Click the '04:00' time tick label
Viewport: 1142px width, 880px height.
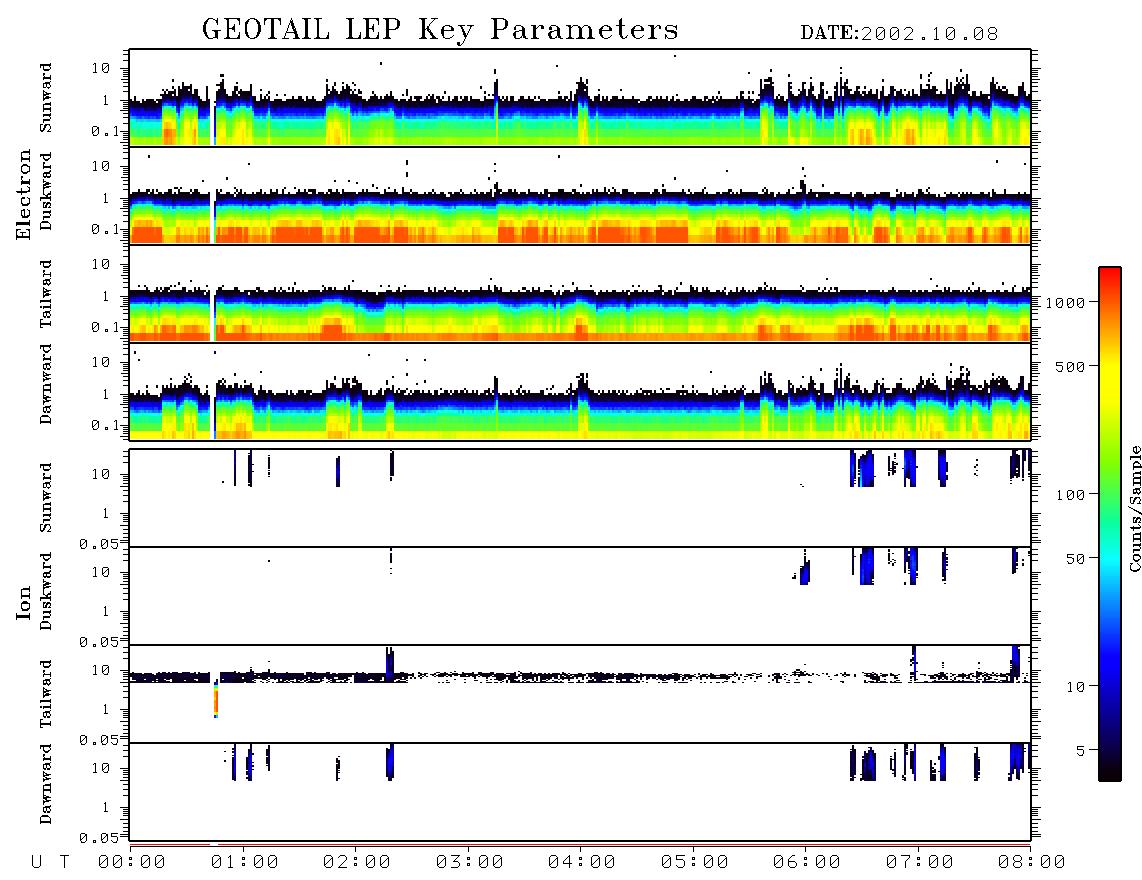(x=582, y=862)
